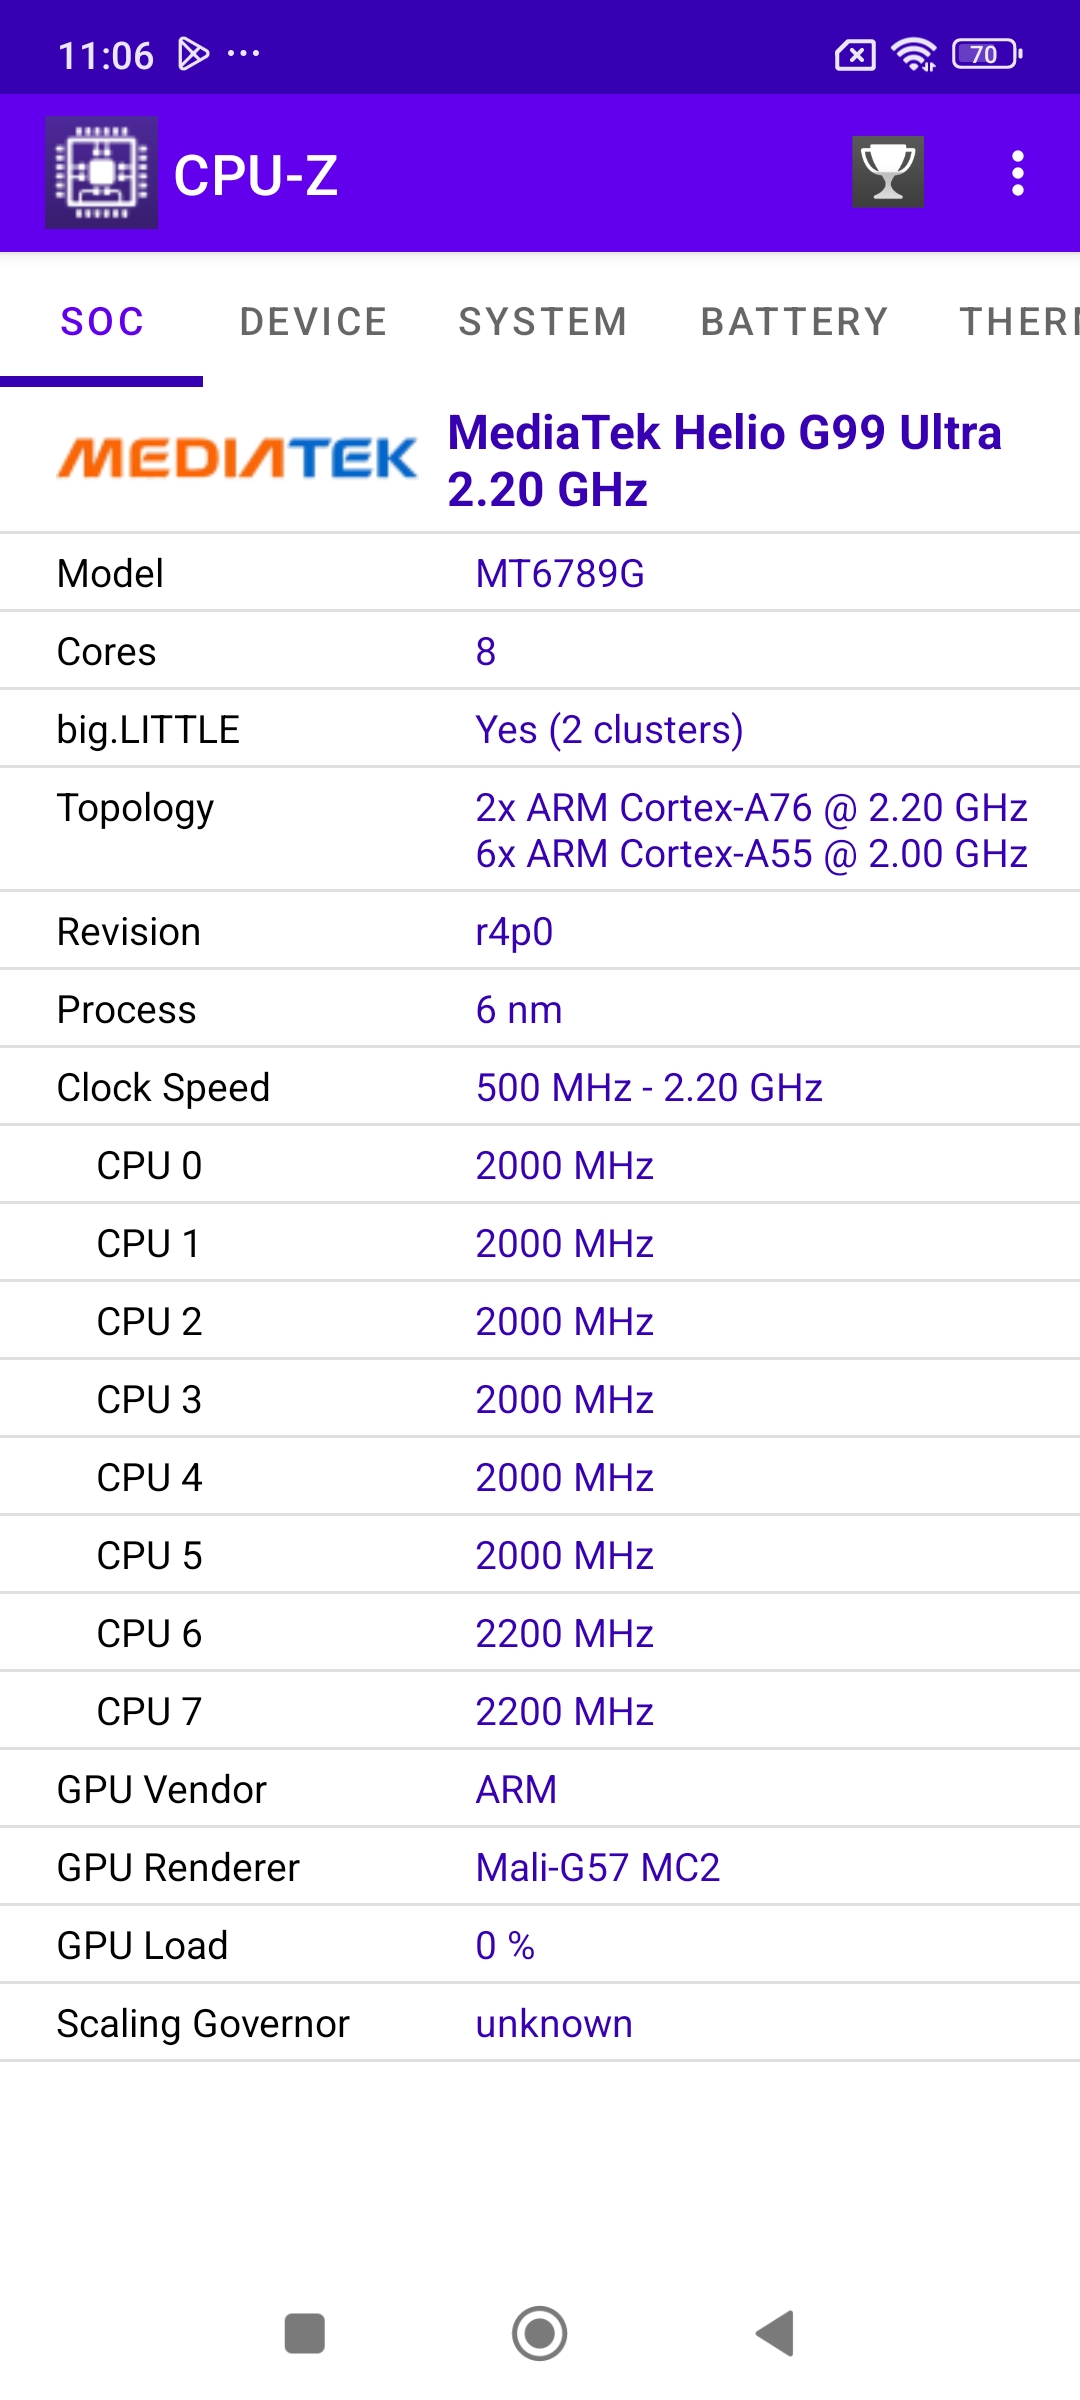This screenshot has width=1080, height=2400.
Task: Select the SOC tab
Action: 102,322
